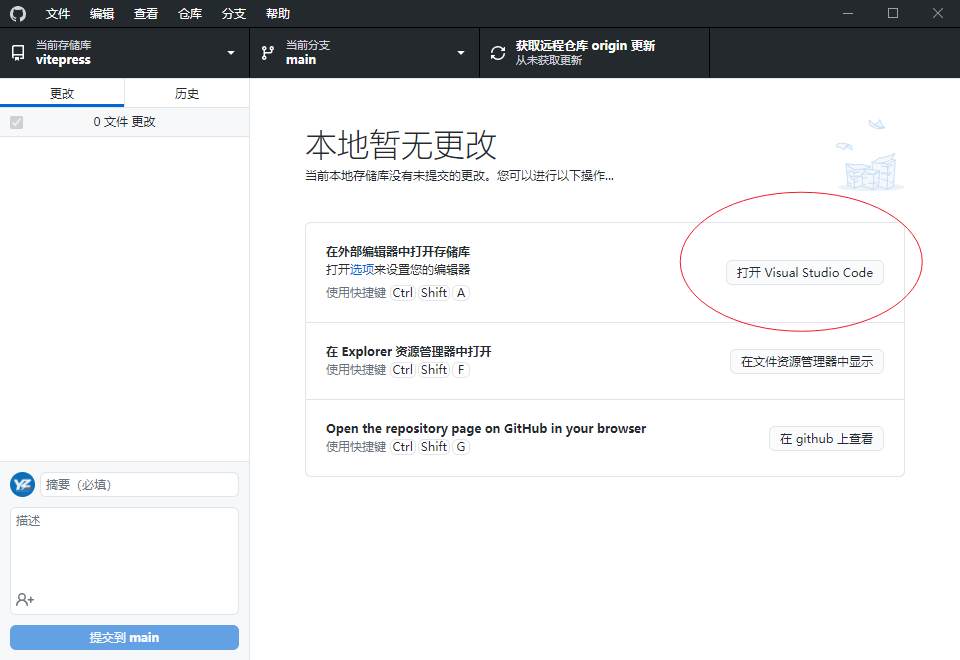This screenshot has width=960, height=660.
Task: Switch to the 更改 tab
Action: [x=62, y=93]
